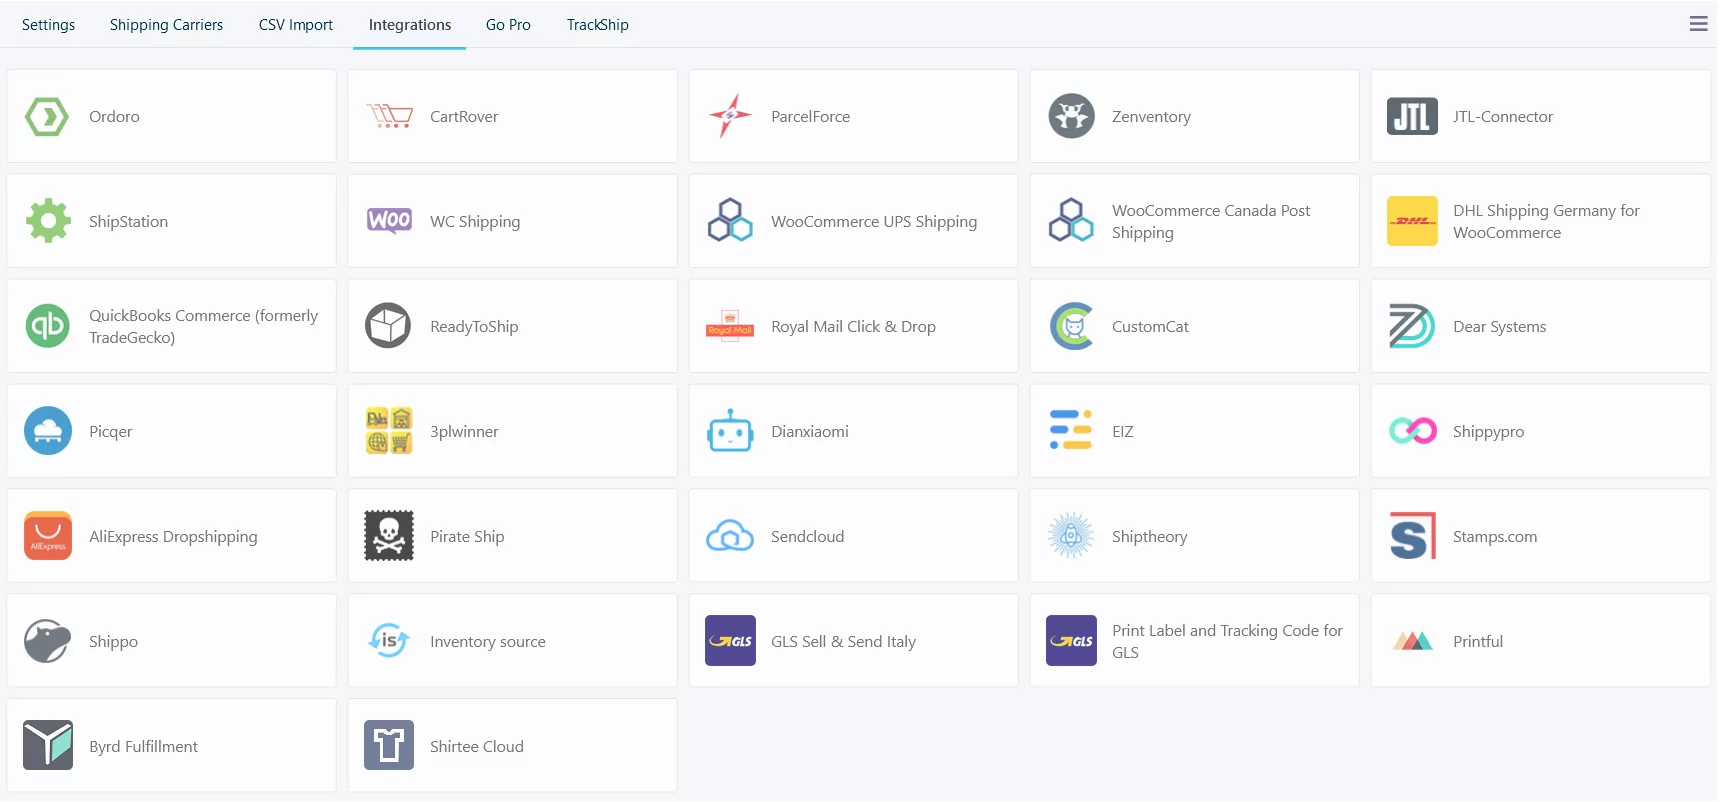Open the Sendcloud text link
Viewport: 1721px width, 802px height.
click(x=807, y=537)
